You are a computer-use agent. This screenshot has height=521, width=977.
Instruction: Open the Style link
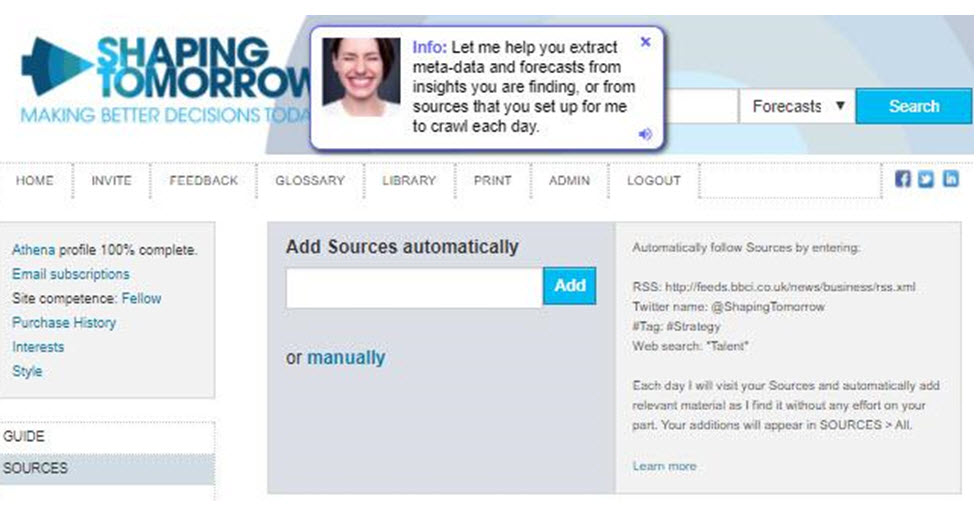click(27, 371)
